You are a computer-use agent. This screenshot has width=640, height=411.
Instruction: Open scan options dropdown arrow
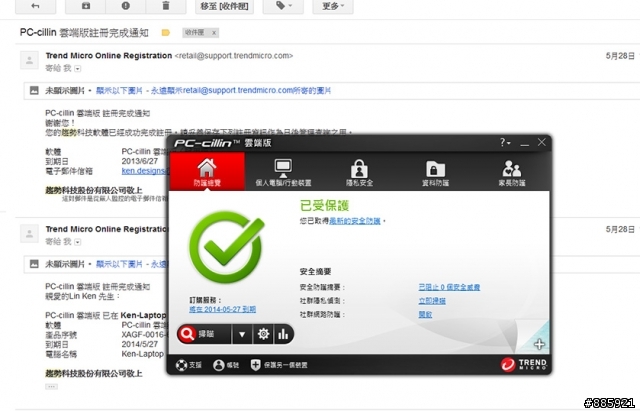click(x=242, y=335)
